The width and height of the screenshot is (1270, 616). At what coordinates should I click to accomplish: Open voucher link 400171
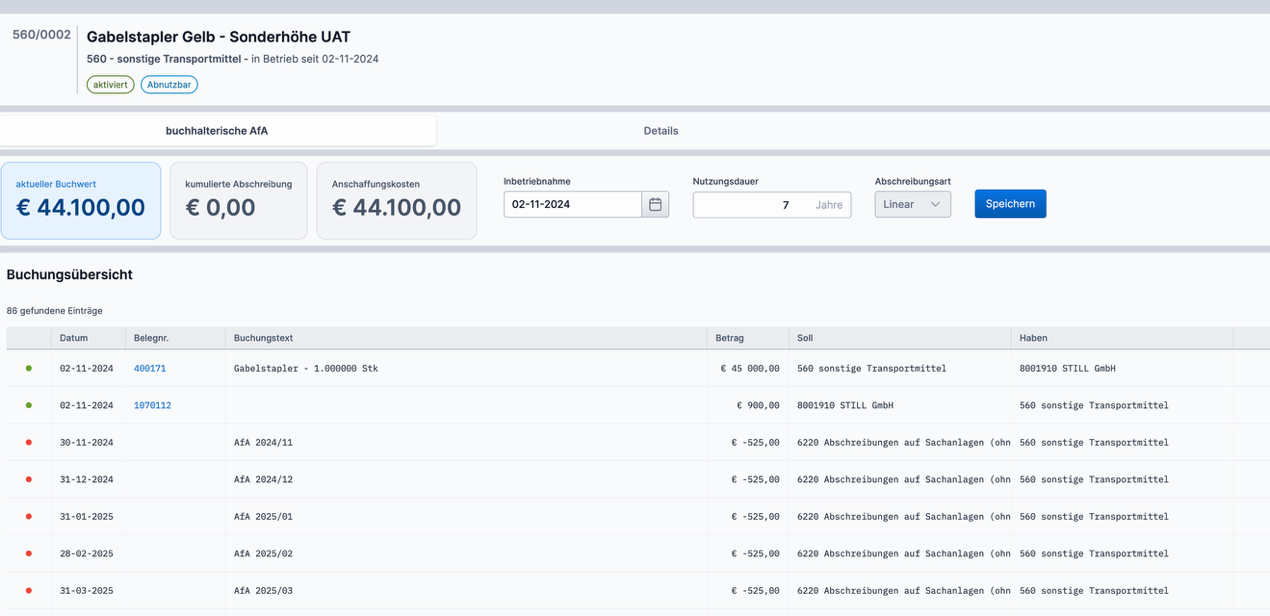tap(150, 368)
